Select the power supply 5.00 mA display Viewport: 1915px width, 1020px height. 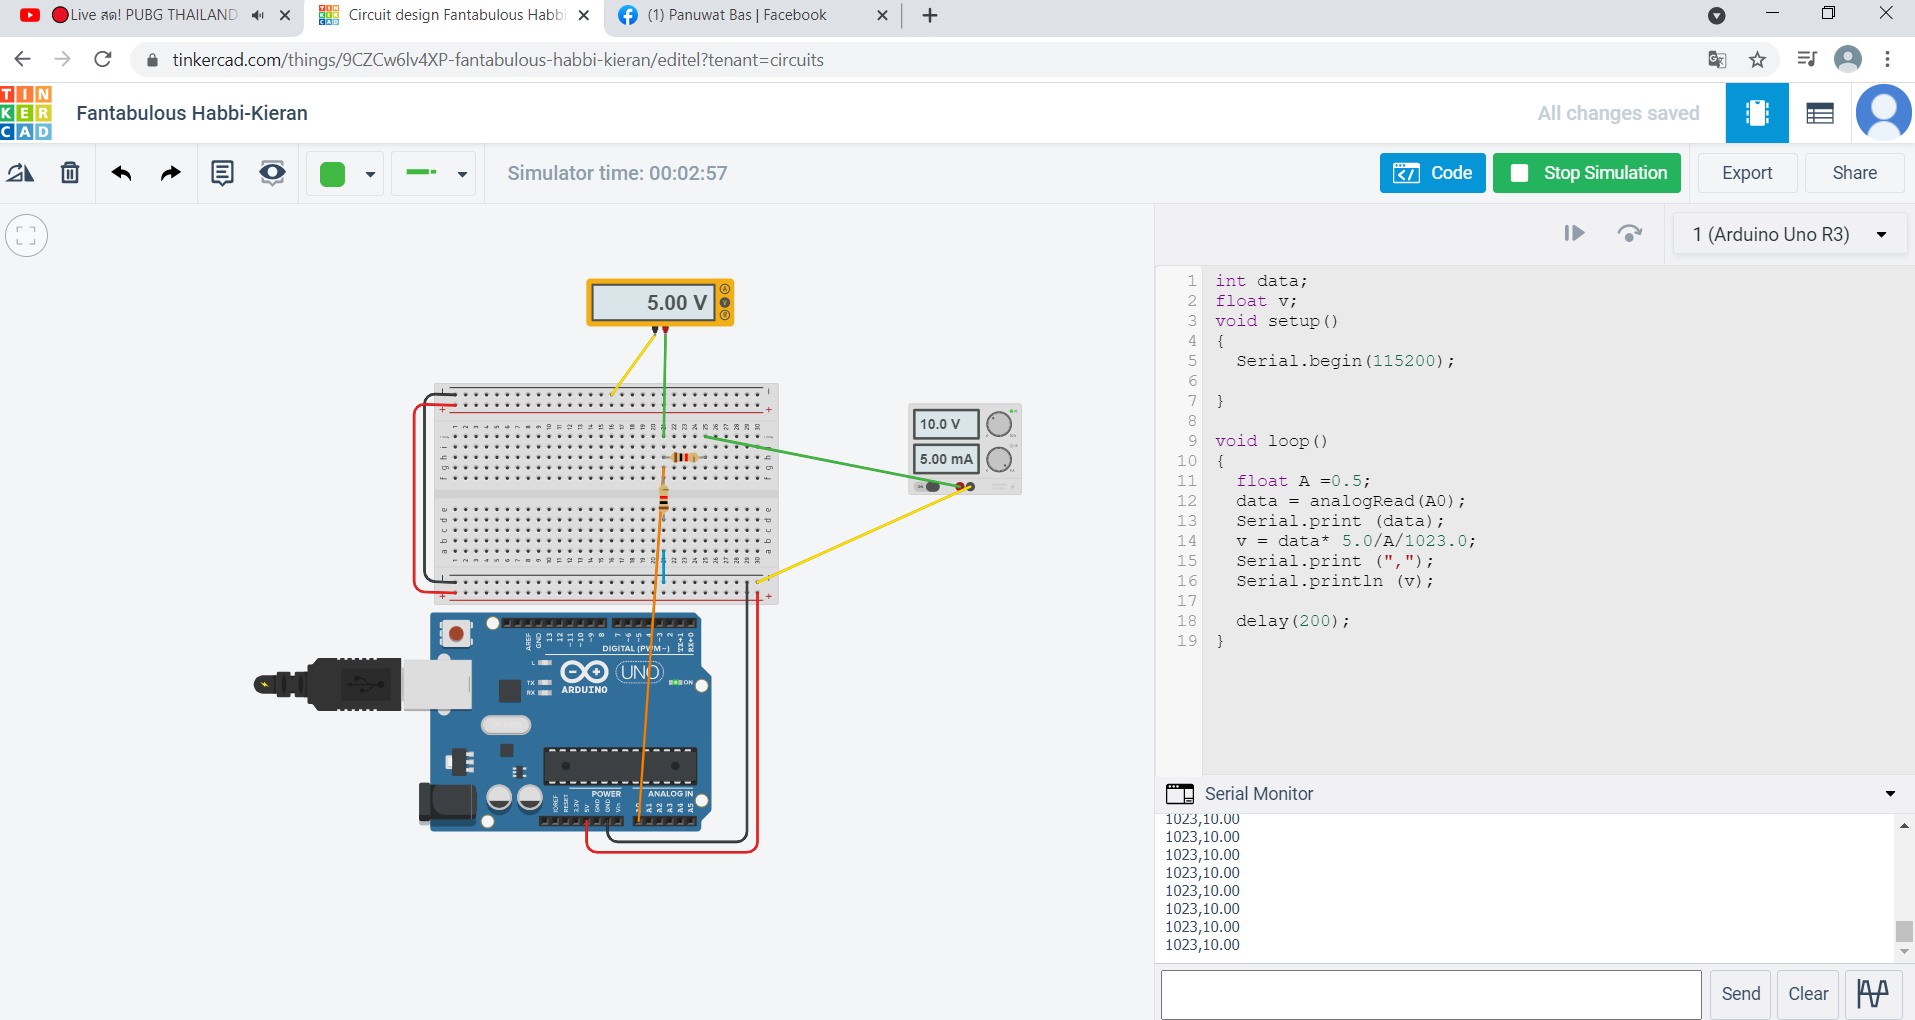point(945,459)
